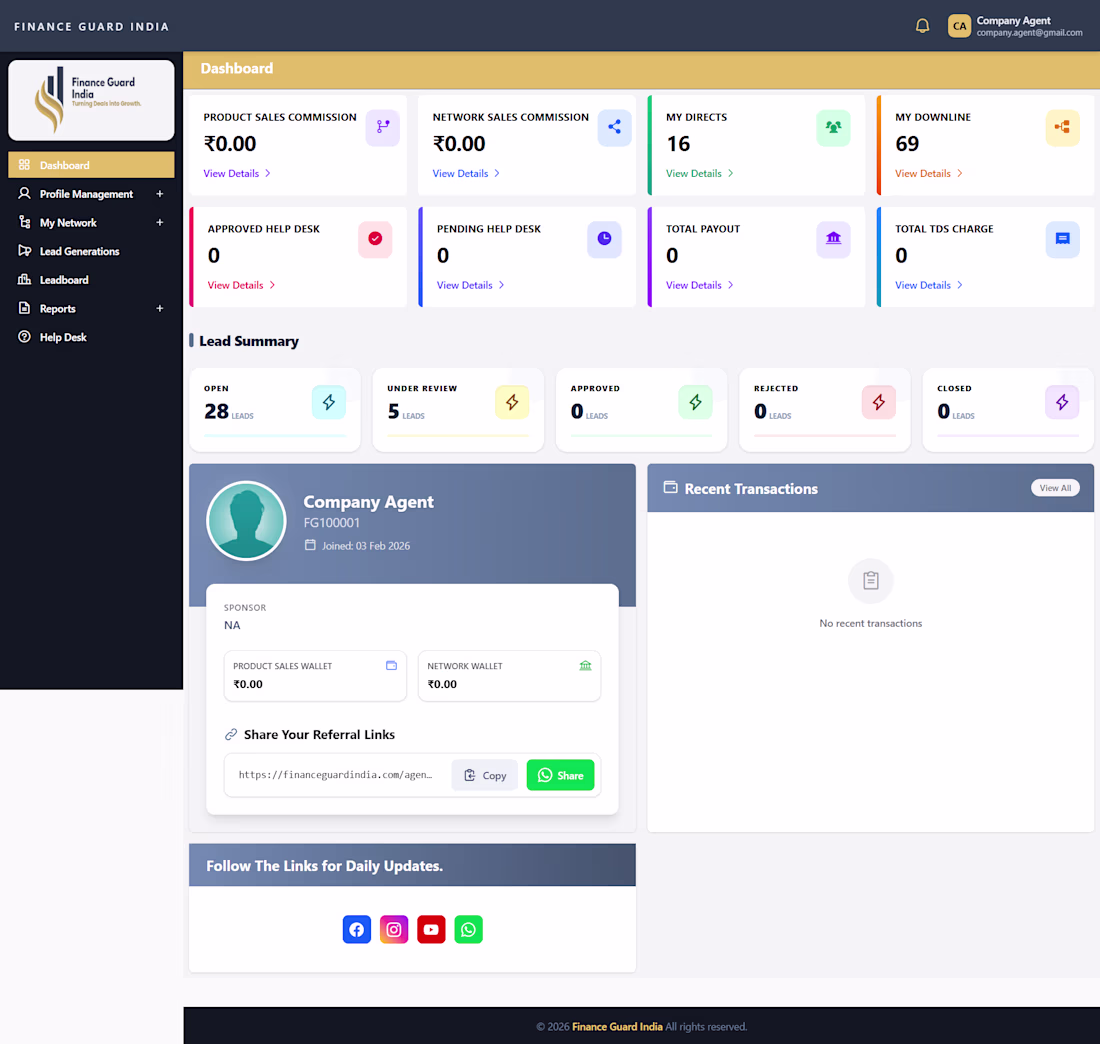The width and height of the screenshot is (1100, 1044).
Task: View Details for Pending Help Desk
Action: (471, 285)
